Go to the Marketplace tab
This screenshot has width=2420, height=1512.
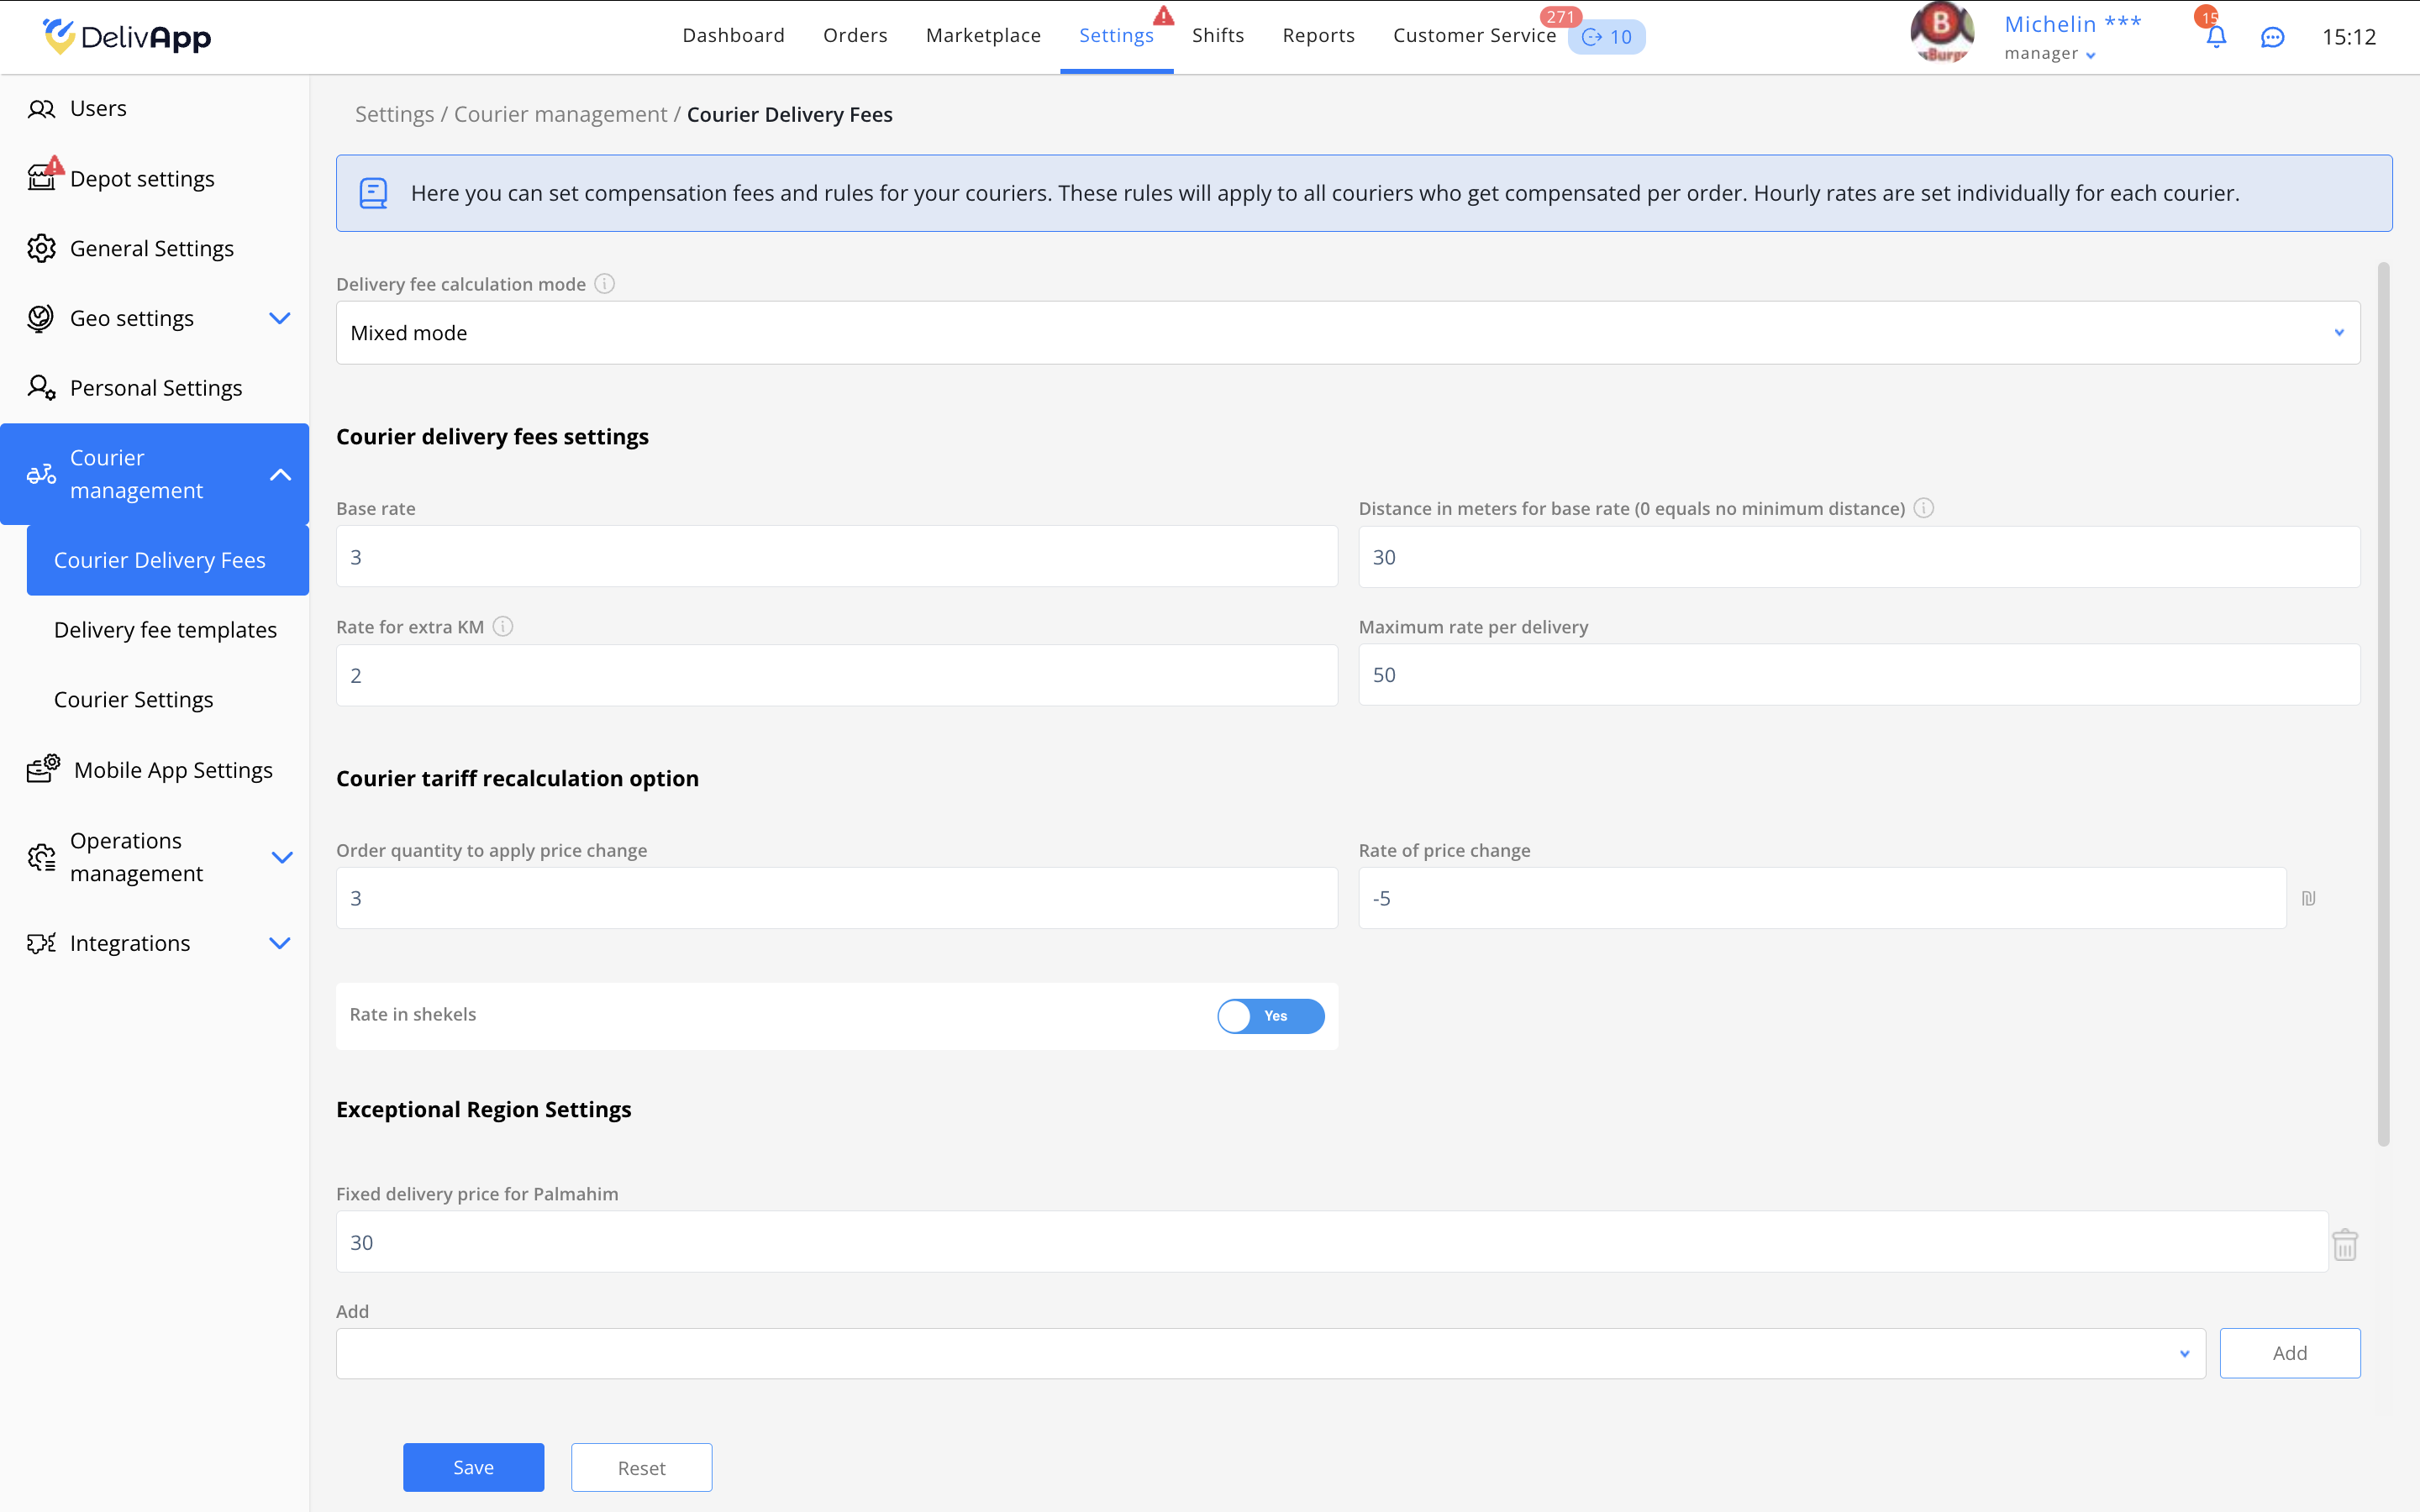point(983,36)
